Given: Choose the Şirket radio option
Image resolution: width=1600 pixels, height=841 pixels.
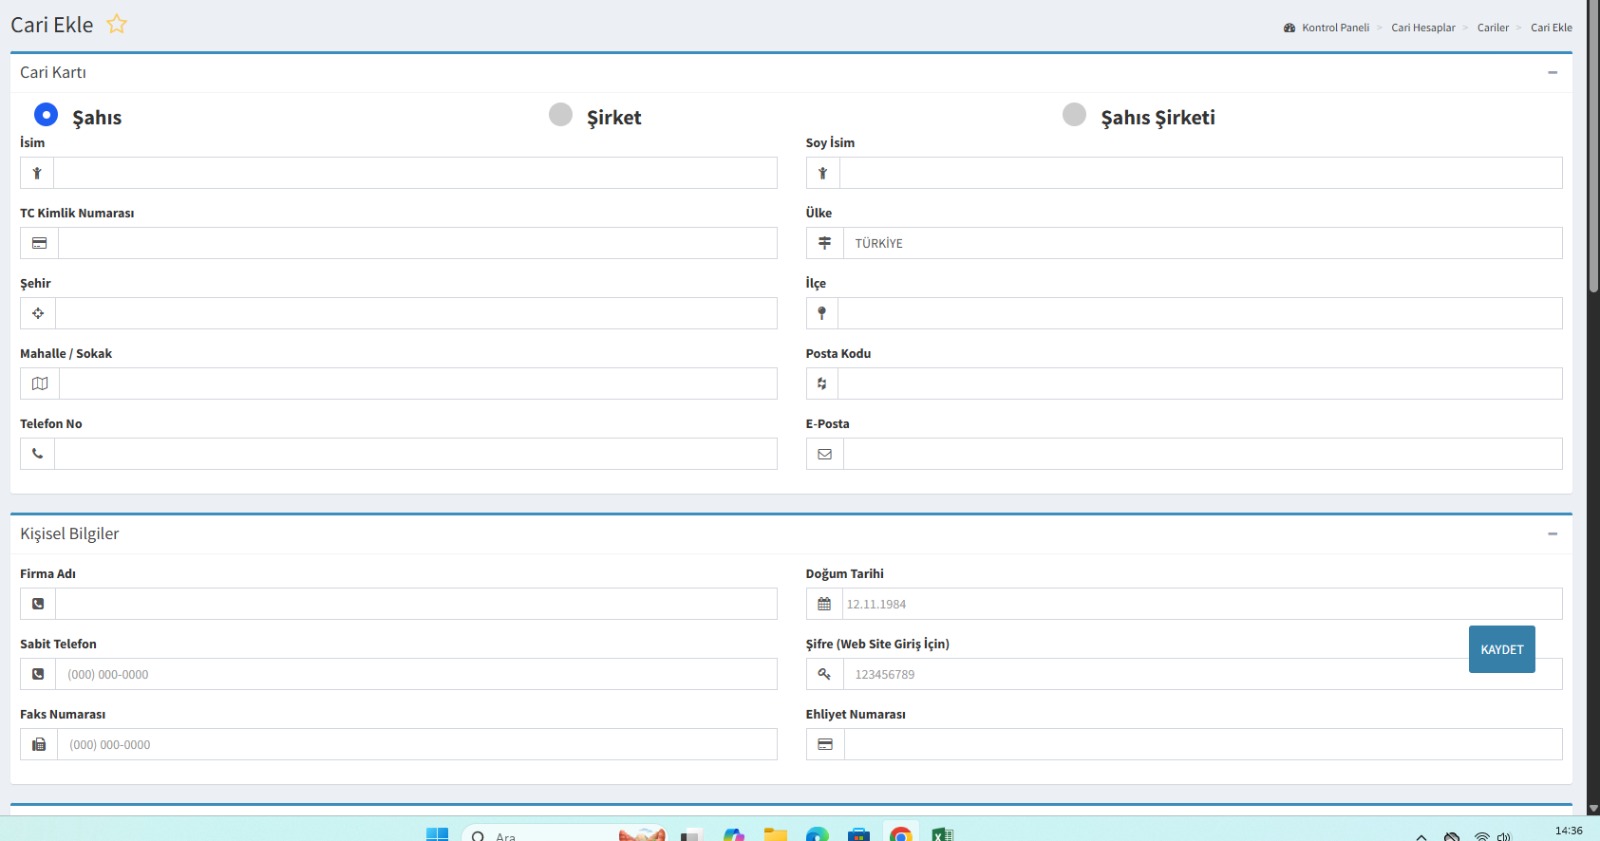Looking at the screenshot, I should point(561,114).
